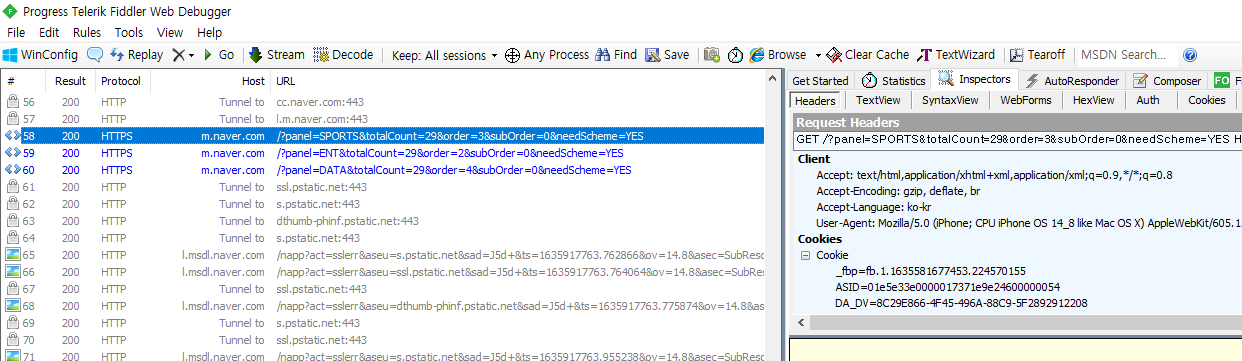
Task: Select the Cookies inspector tab
Action: click(x=1206, y=100)
